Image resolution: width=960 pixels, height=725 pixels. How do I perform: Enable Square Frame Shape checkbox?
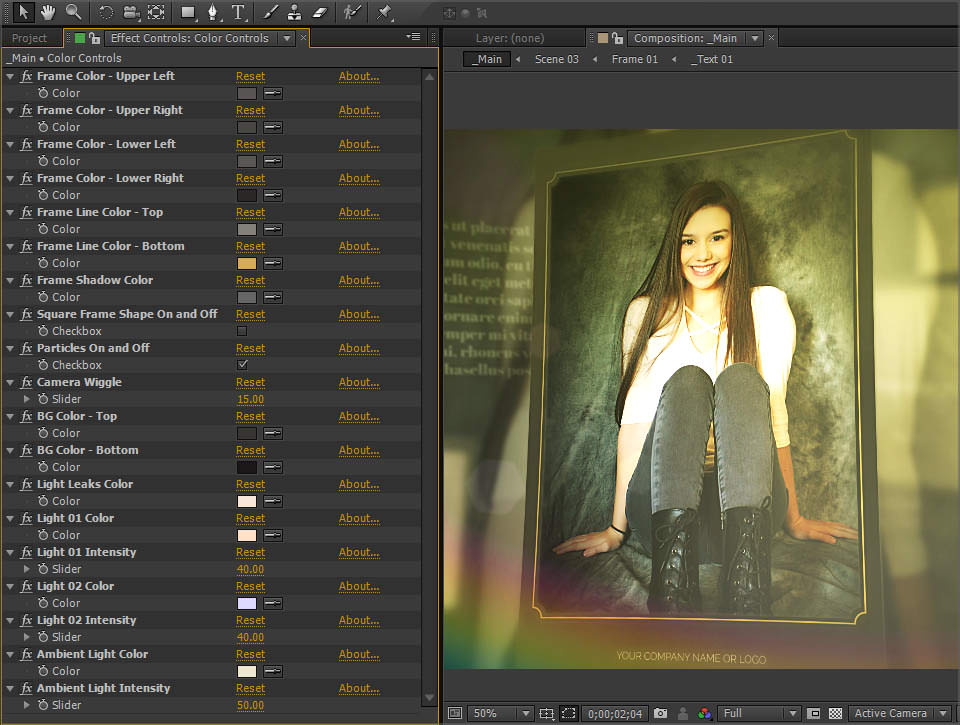[x=242, y=331]
